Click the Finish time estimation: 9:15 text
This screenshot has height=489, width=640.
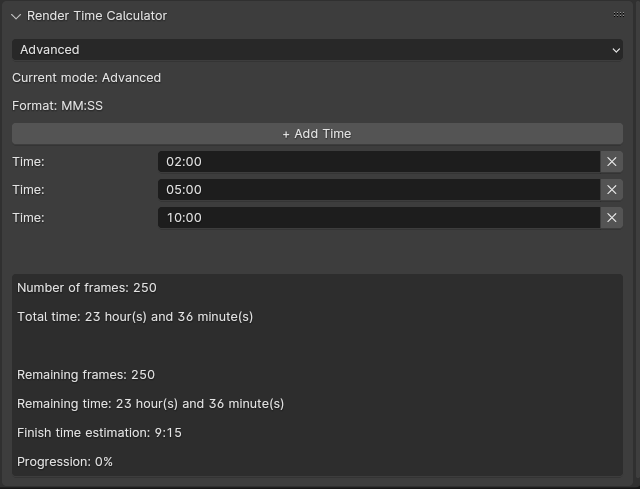tap(99, 433)
